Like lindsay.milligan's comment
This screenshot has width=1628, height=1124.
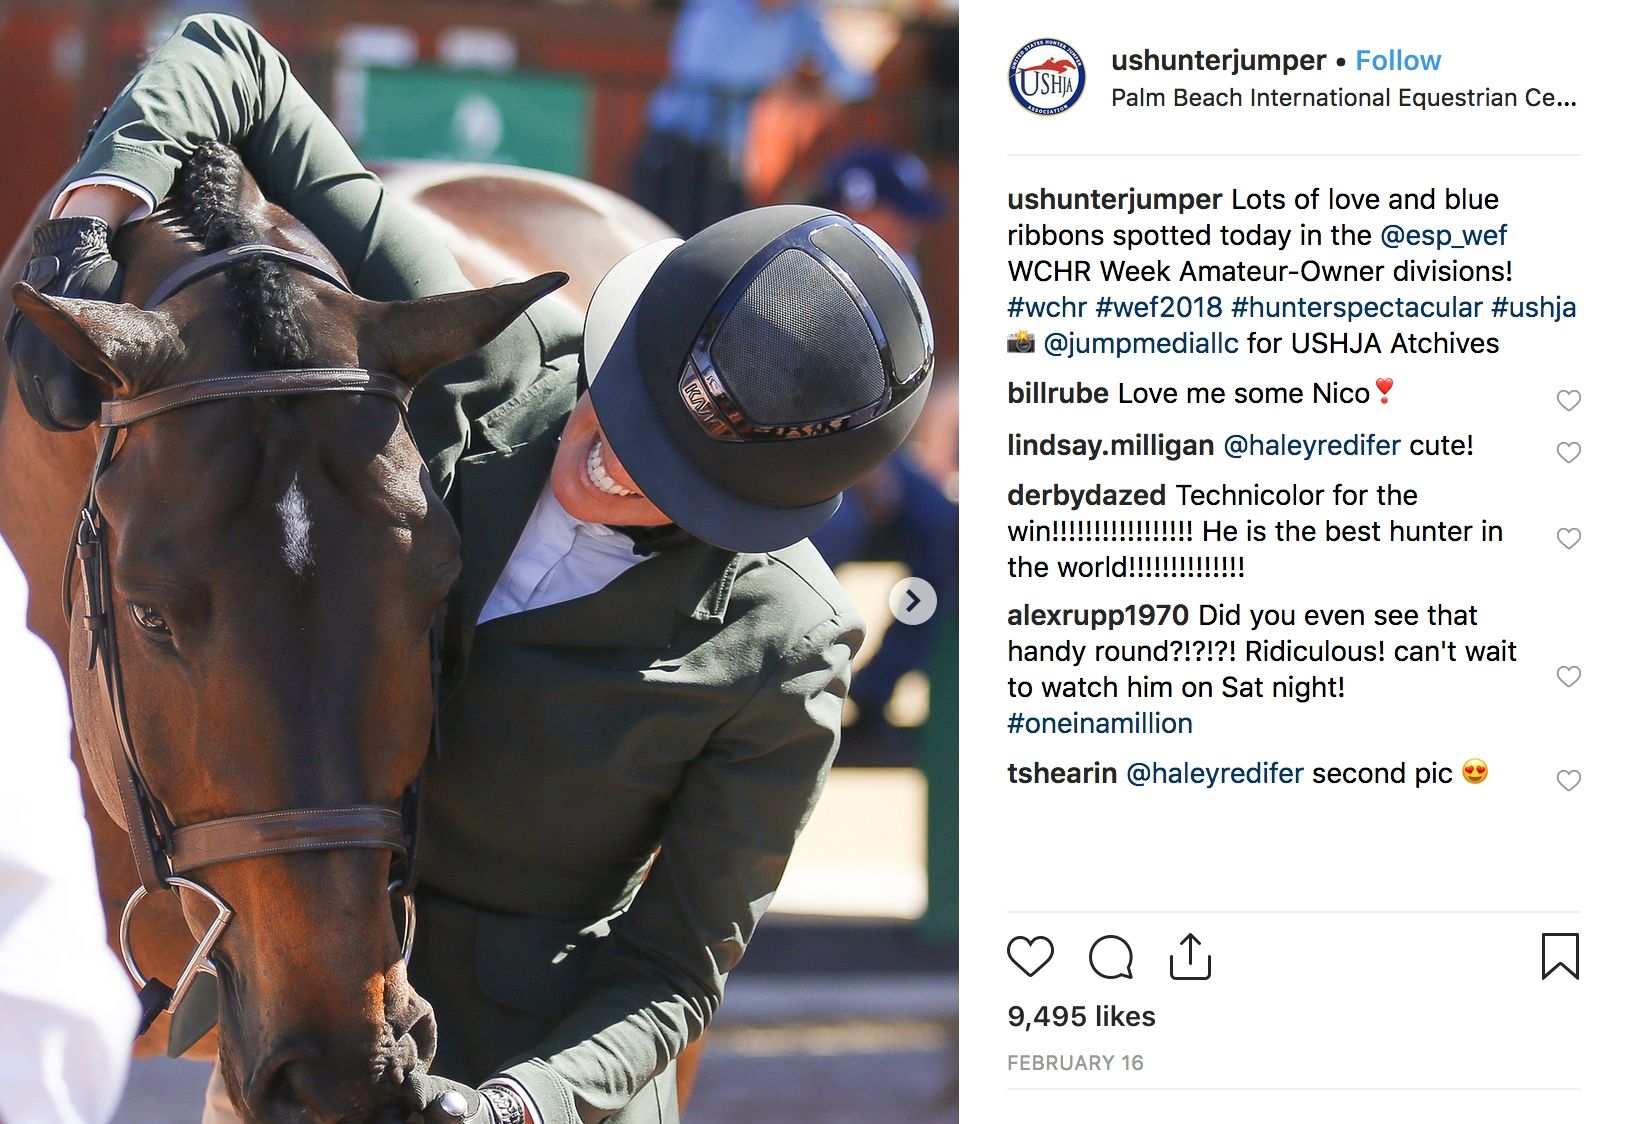click(1569, 452)
